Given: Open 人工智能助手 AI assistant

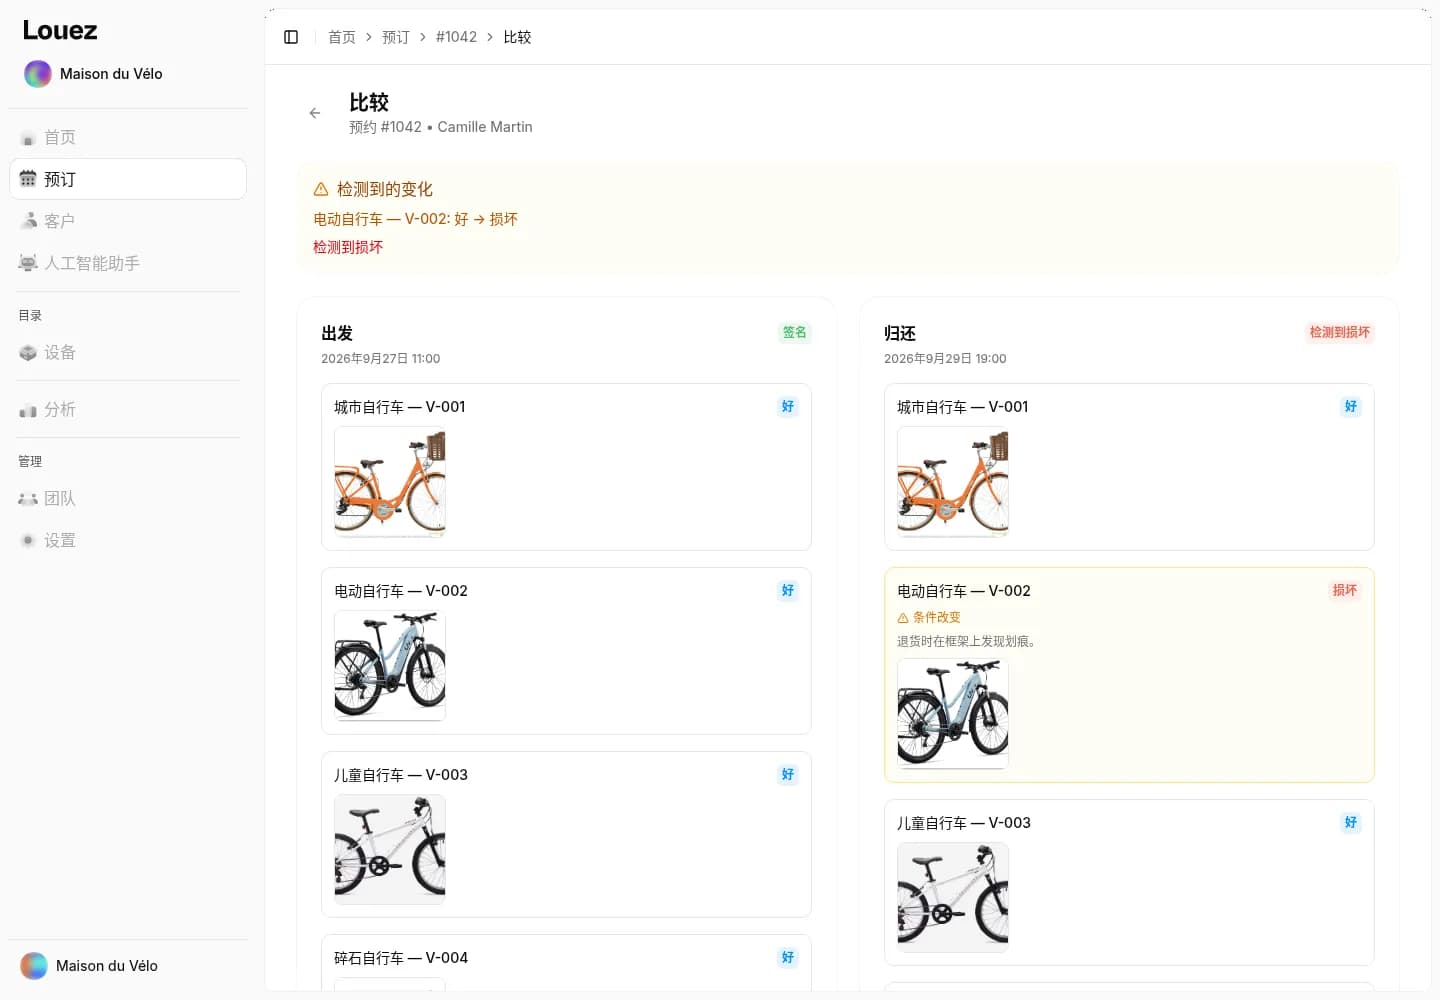Looking at the screenshot, I should pos(128,263).
